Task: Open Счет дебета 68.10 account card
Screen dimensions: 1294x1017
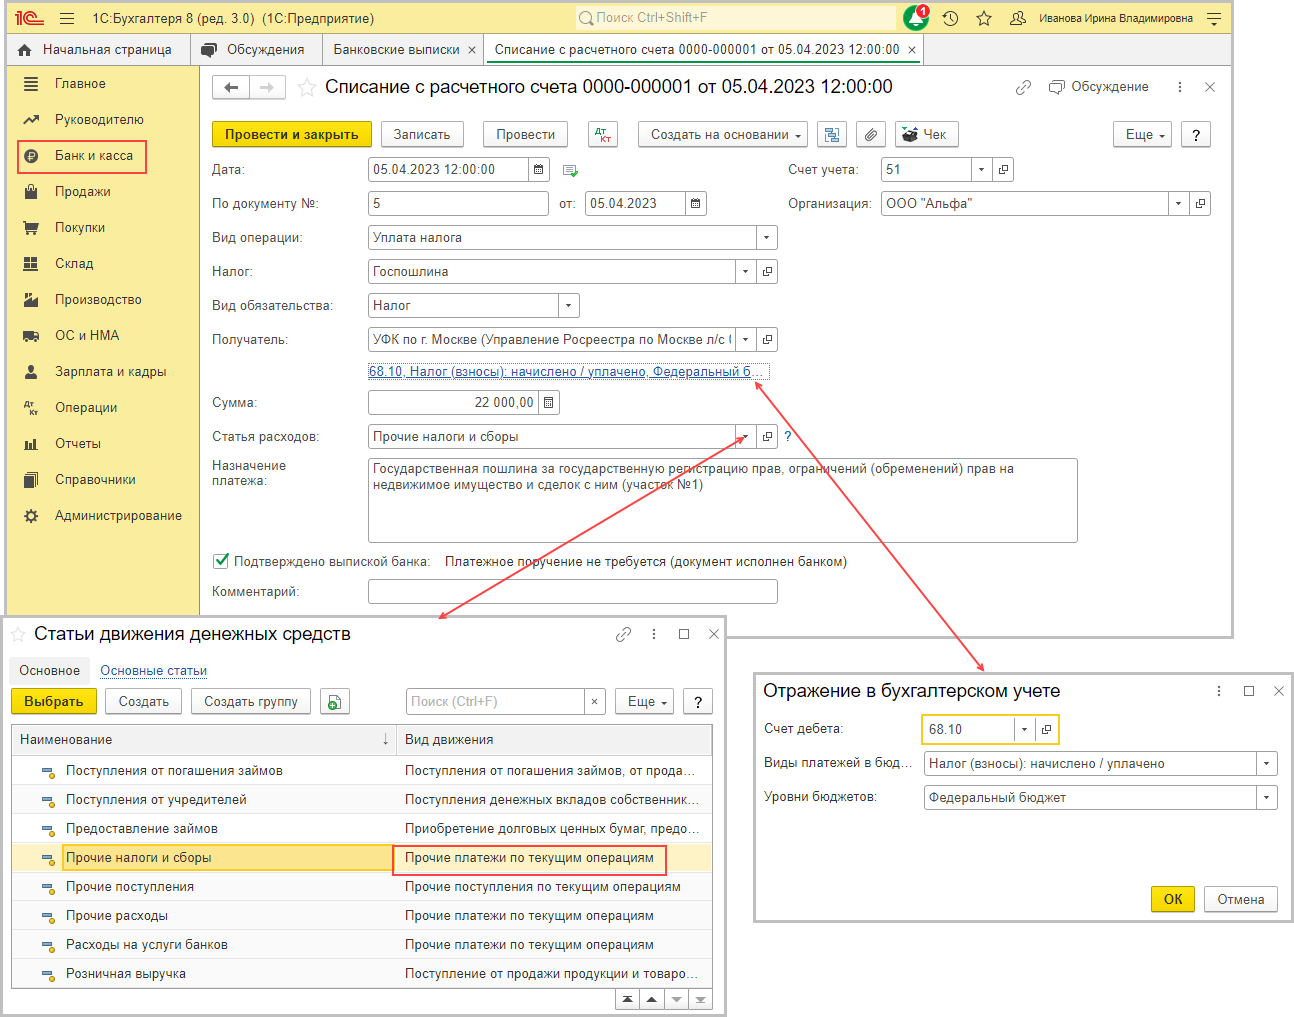Action: coord(1046,730)
